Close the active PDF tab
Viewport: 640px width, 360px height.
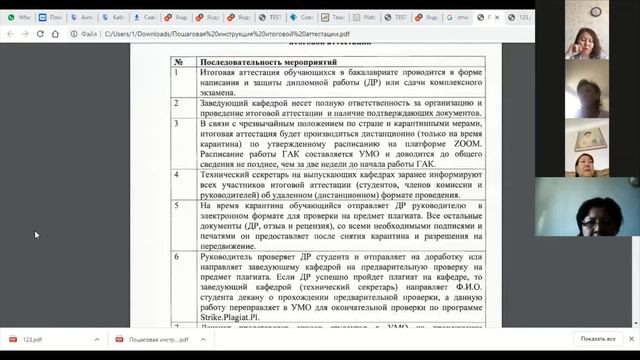[x=497, y=18]
